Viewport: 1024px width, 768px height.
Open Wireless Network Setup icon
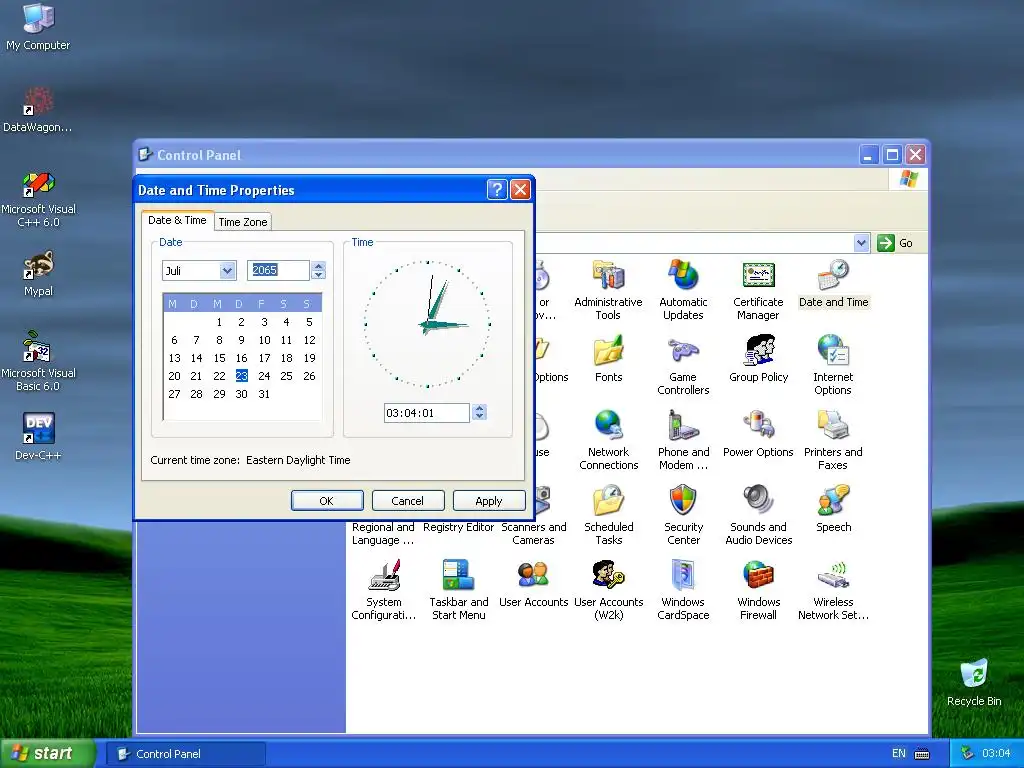point(833,575)
